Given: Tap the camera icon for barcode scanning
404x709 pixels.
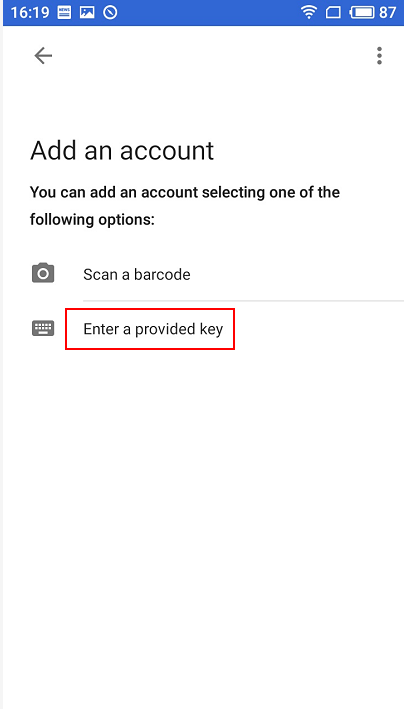Looking at the screenshot, I should pyautogui.click(x=43, y=274).
